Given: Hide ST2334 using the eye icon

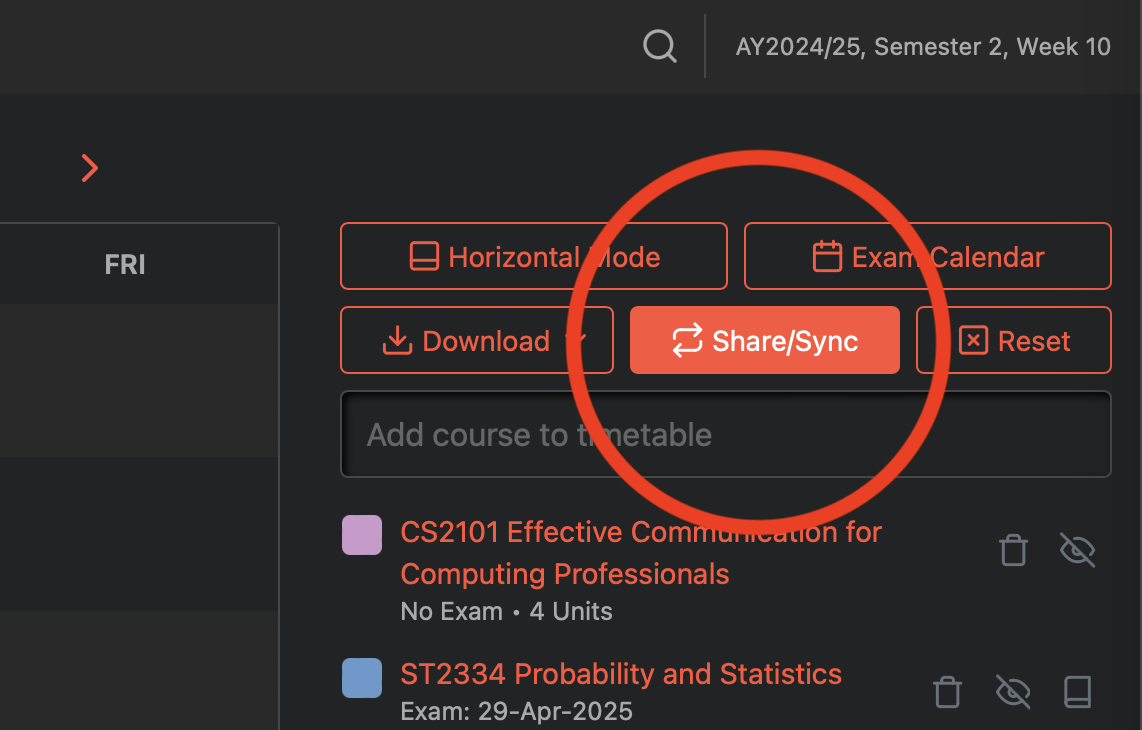Looking at the screenshot, I should point(1012,691).
